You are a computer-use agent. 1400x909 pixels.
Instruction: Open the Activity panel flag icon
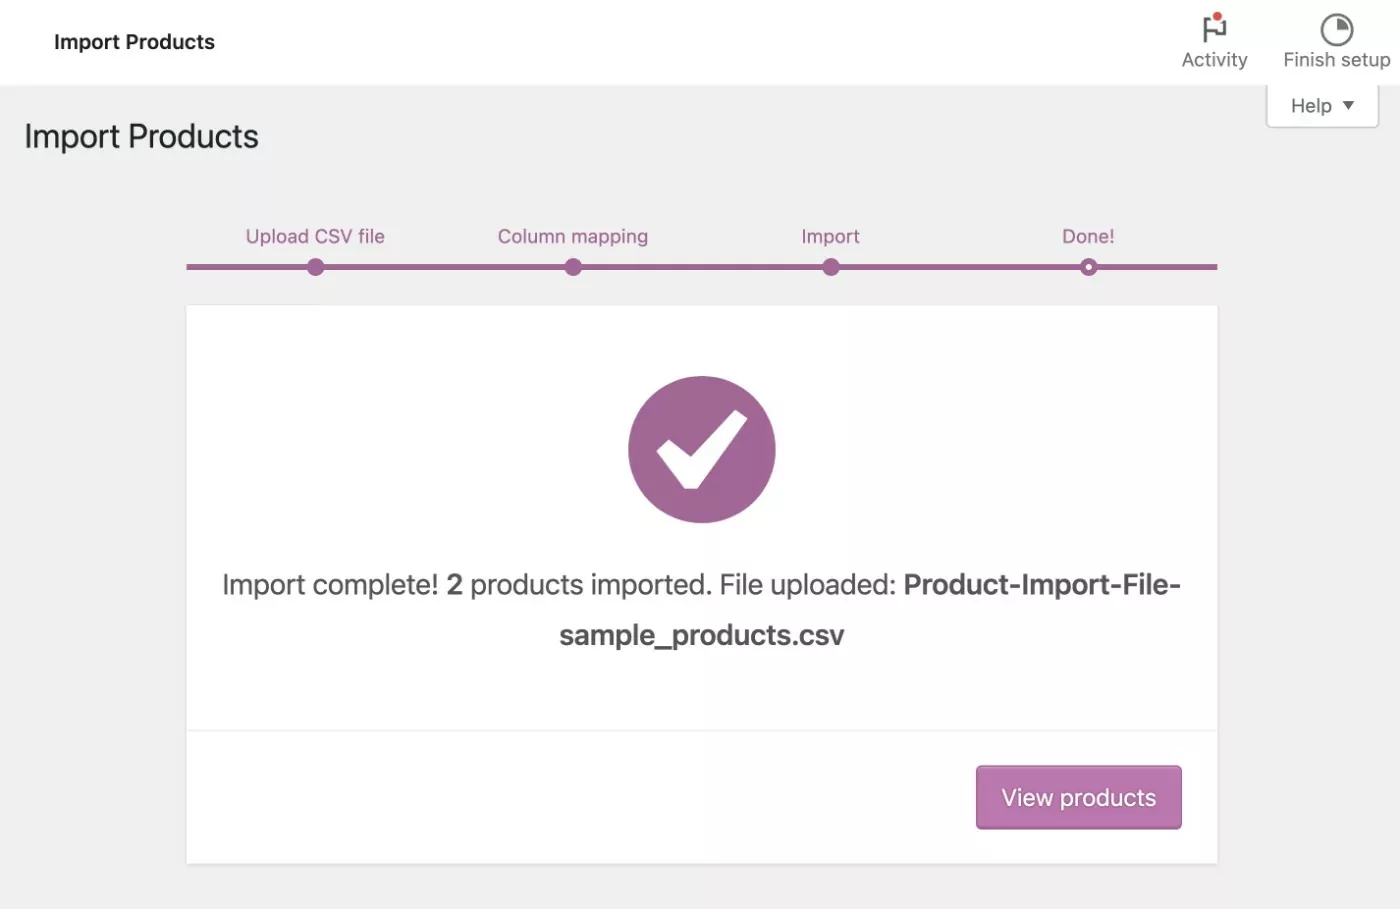click(x=1214, y=27)
